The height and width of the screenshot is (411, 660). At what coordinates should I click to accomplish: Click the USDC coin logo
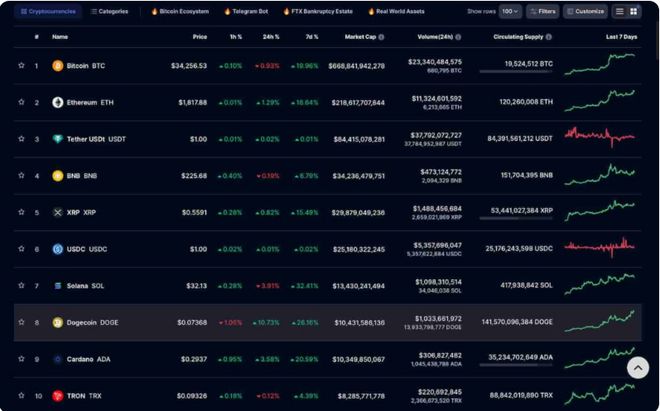pos(58,249)
